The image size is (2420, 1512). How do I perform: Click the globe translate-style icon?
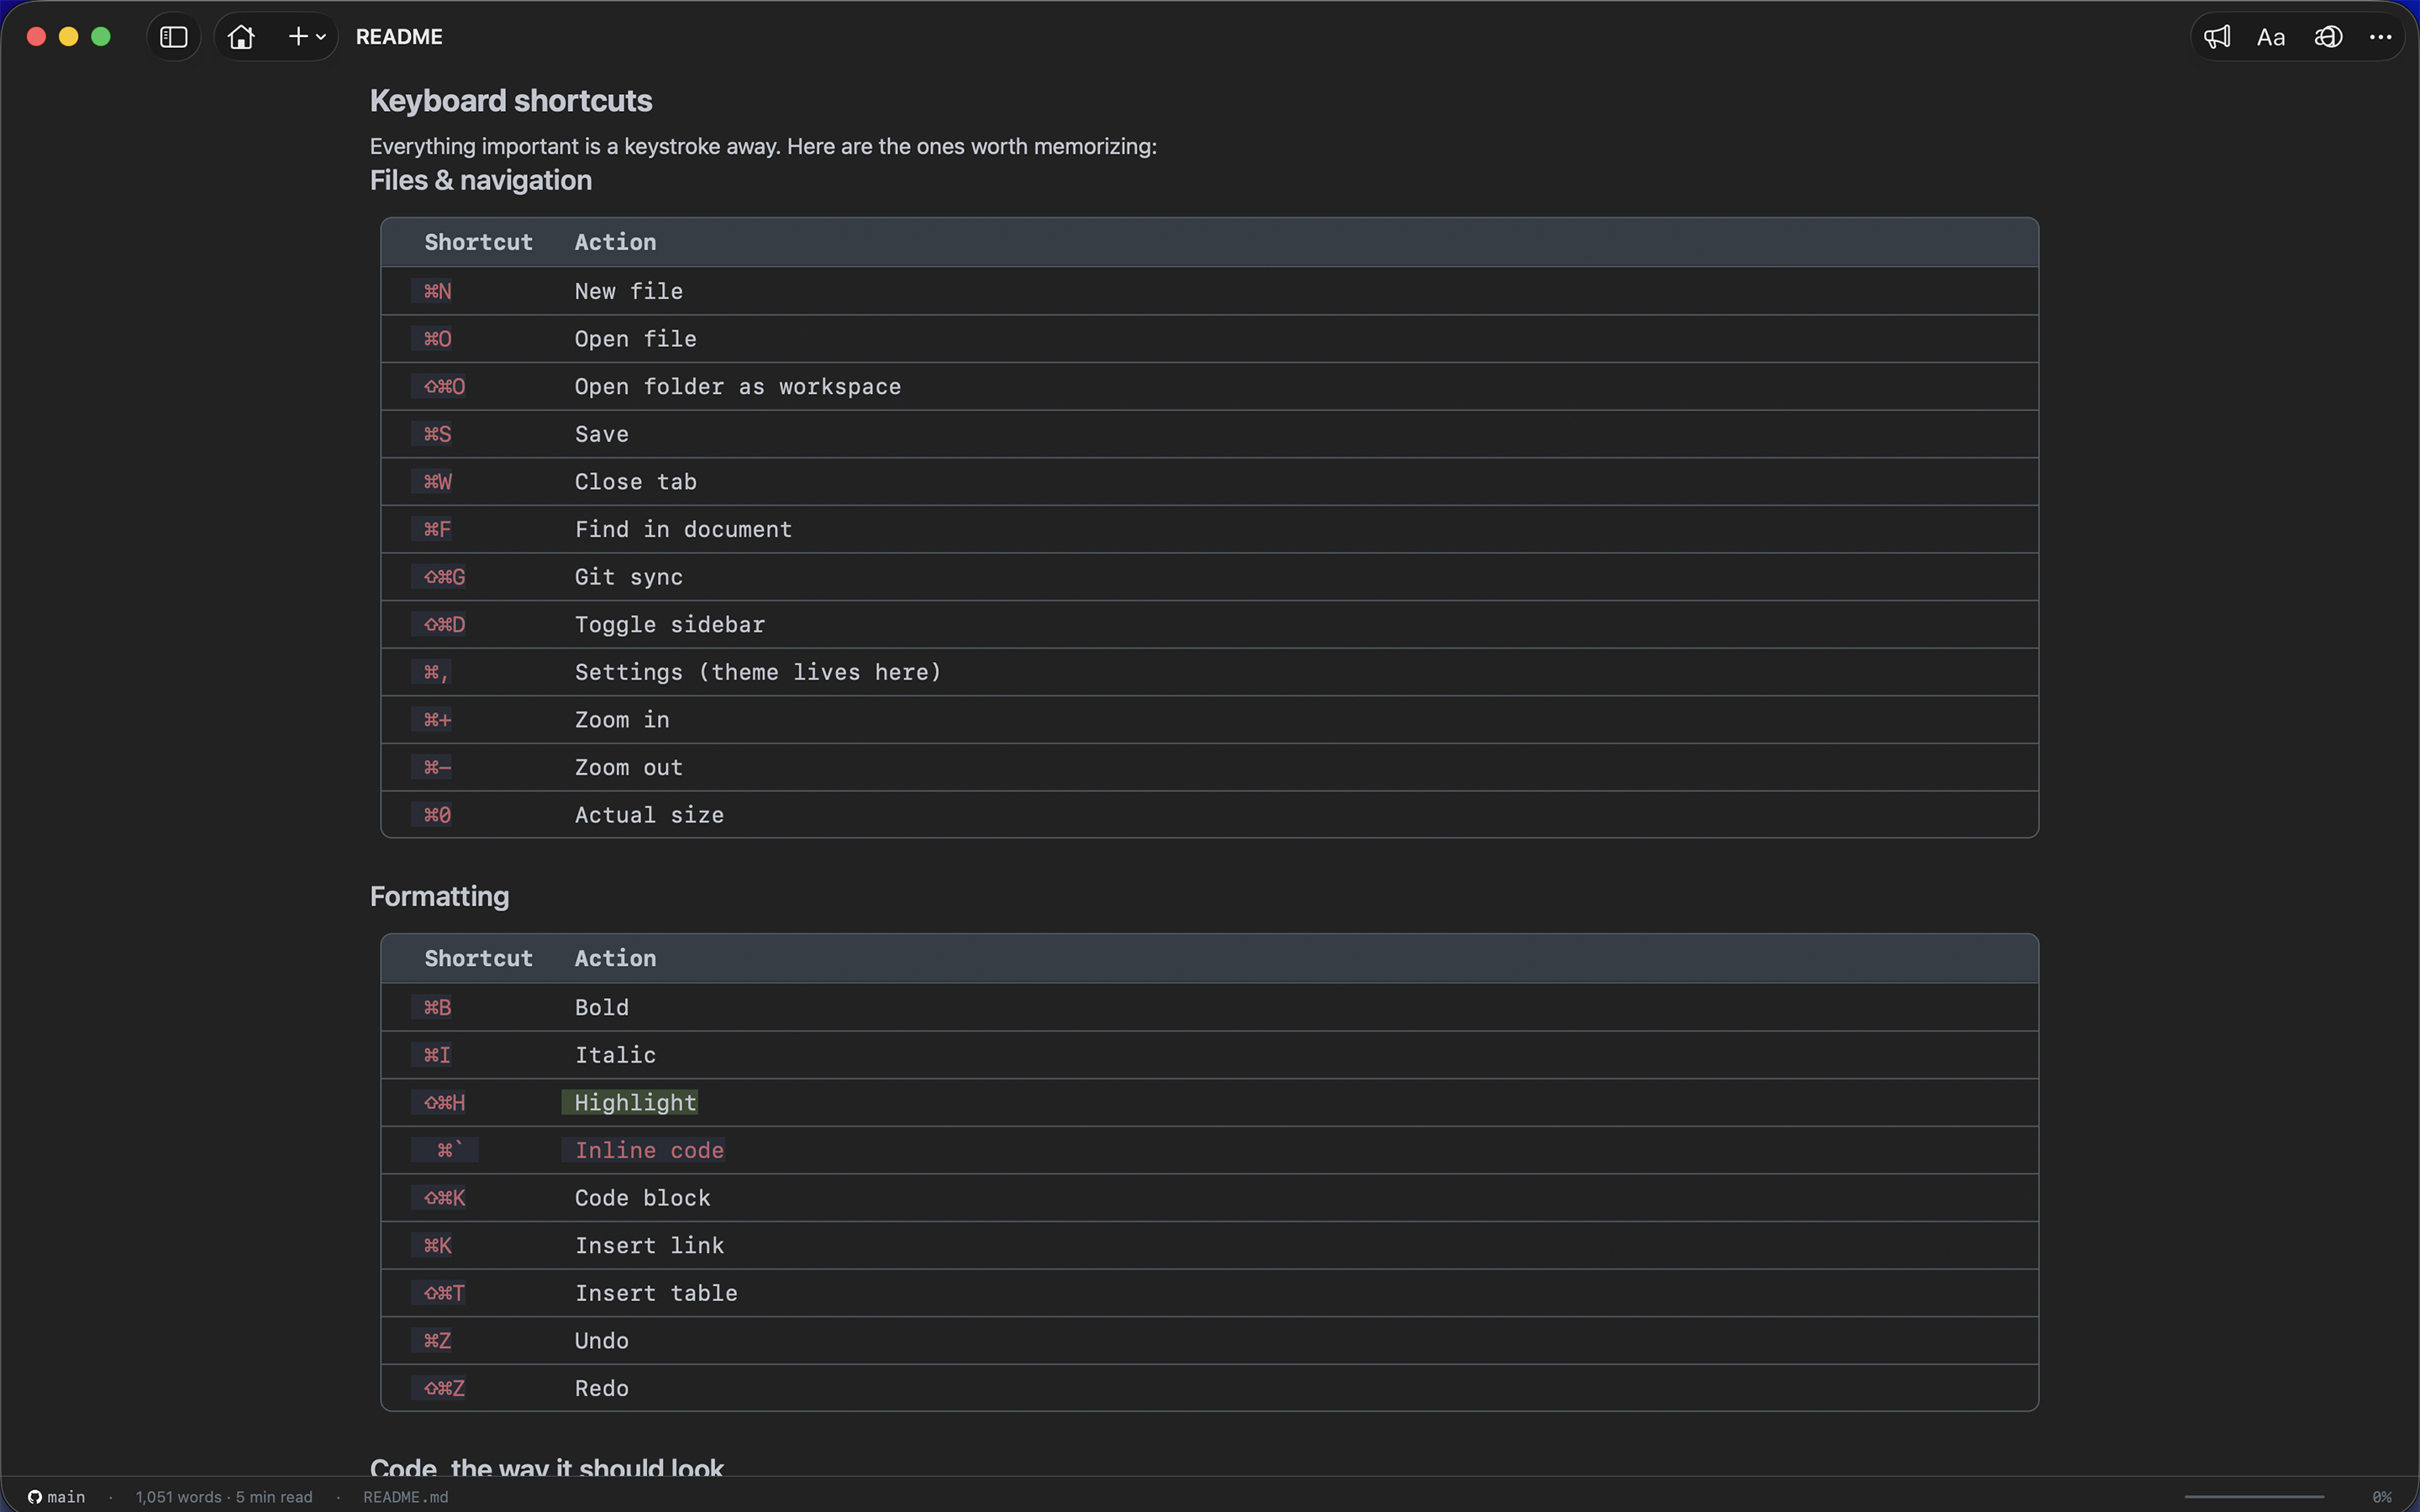pos(2328,37)
